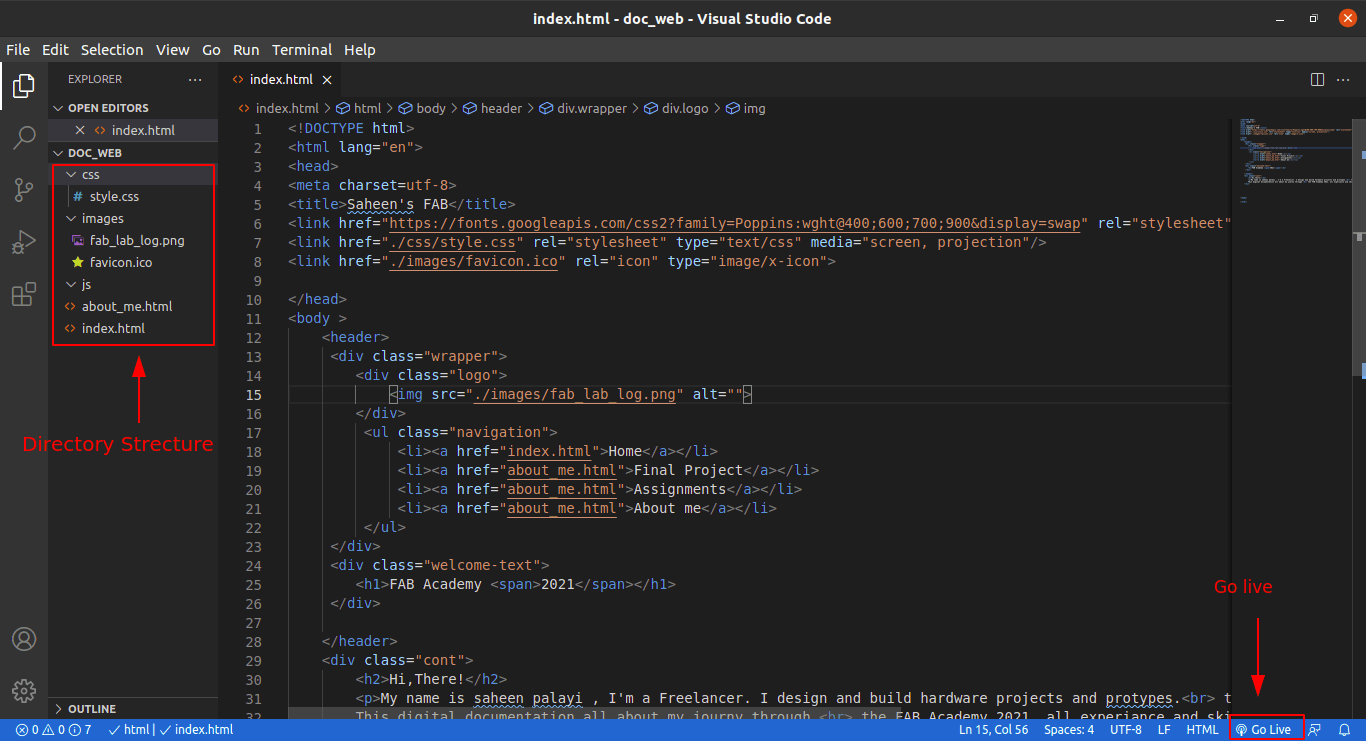Click header breadcrumb item
Screen dimensions: 1366x741
(x=493, y=108)
